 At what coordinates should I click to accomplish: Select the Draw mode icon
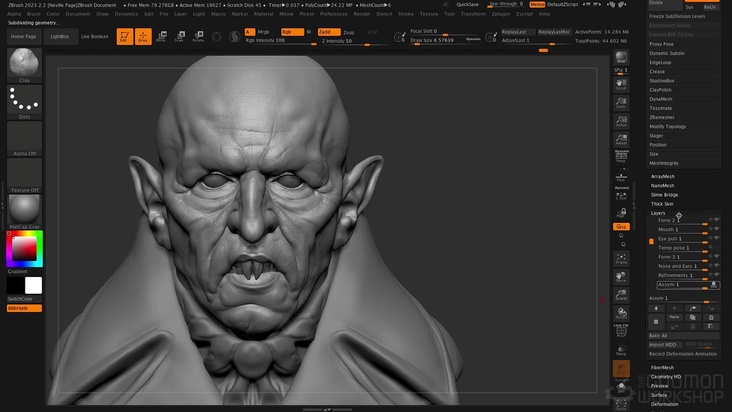click(143, 37)
